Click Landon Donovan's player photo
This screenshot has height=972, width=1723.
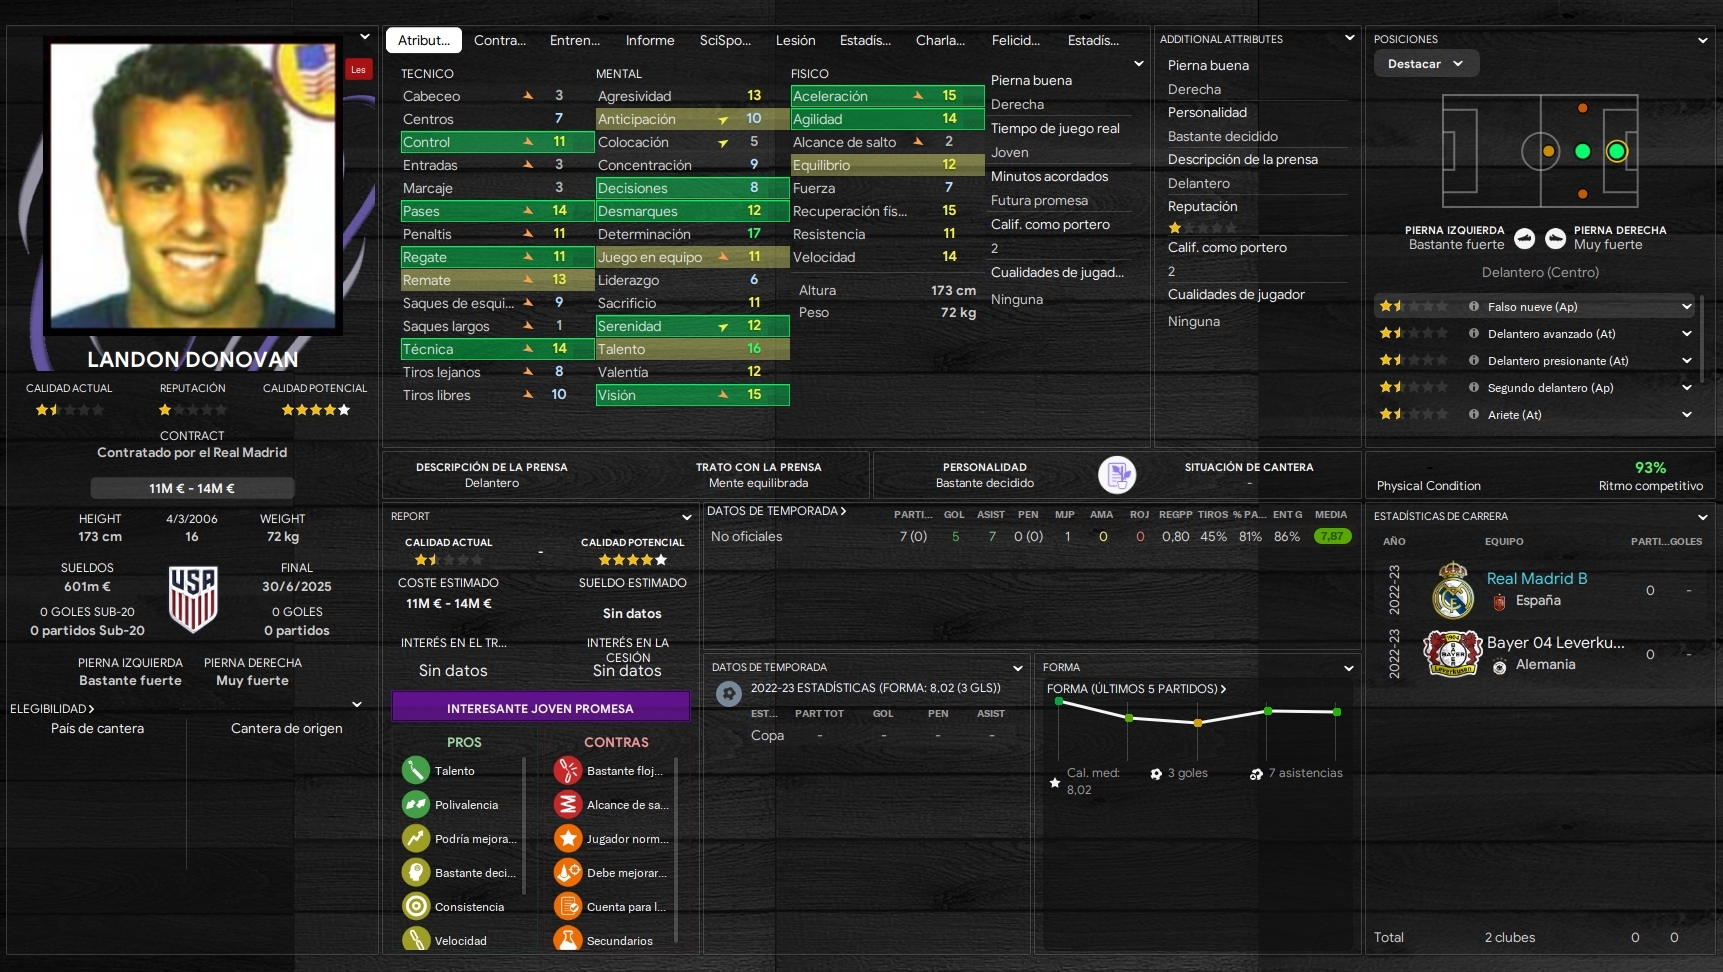click(x=194, y=186)
